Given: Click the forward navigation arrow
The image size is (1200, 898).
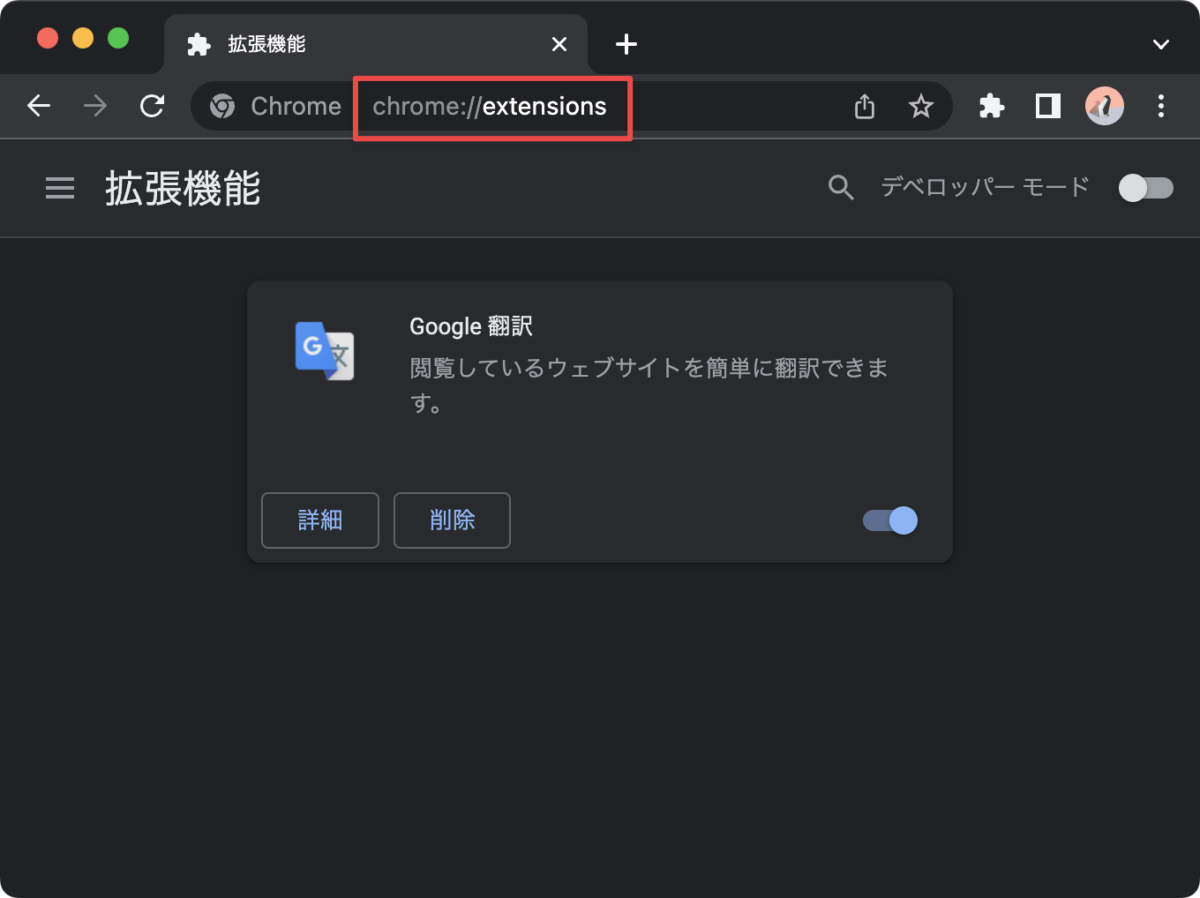Looking at the screenshot, I should click(x=95, y=106).
